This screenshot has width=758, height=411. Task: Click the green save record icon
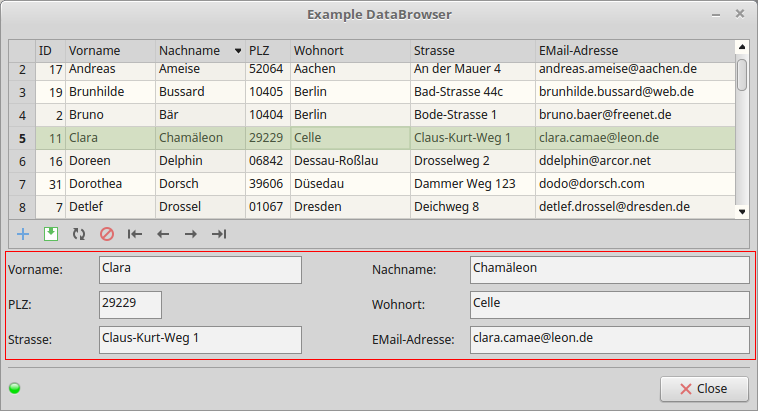tap(51, 234)
